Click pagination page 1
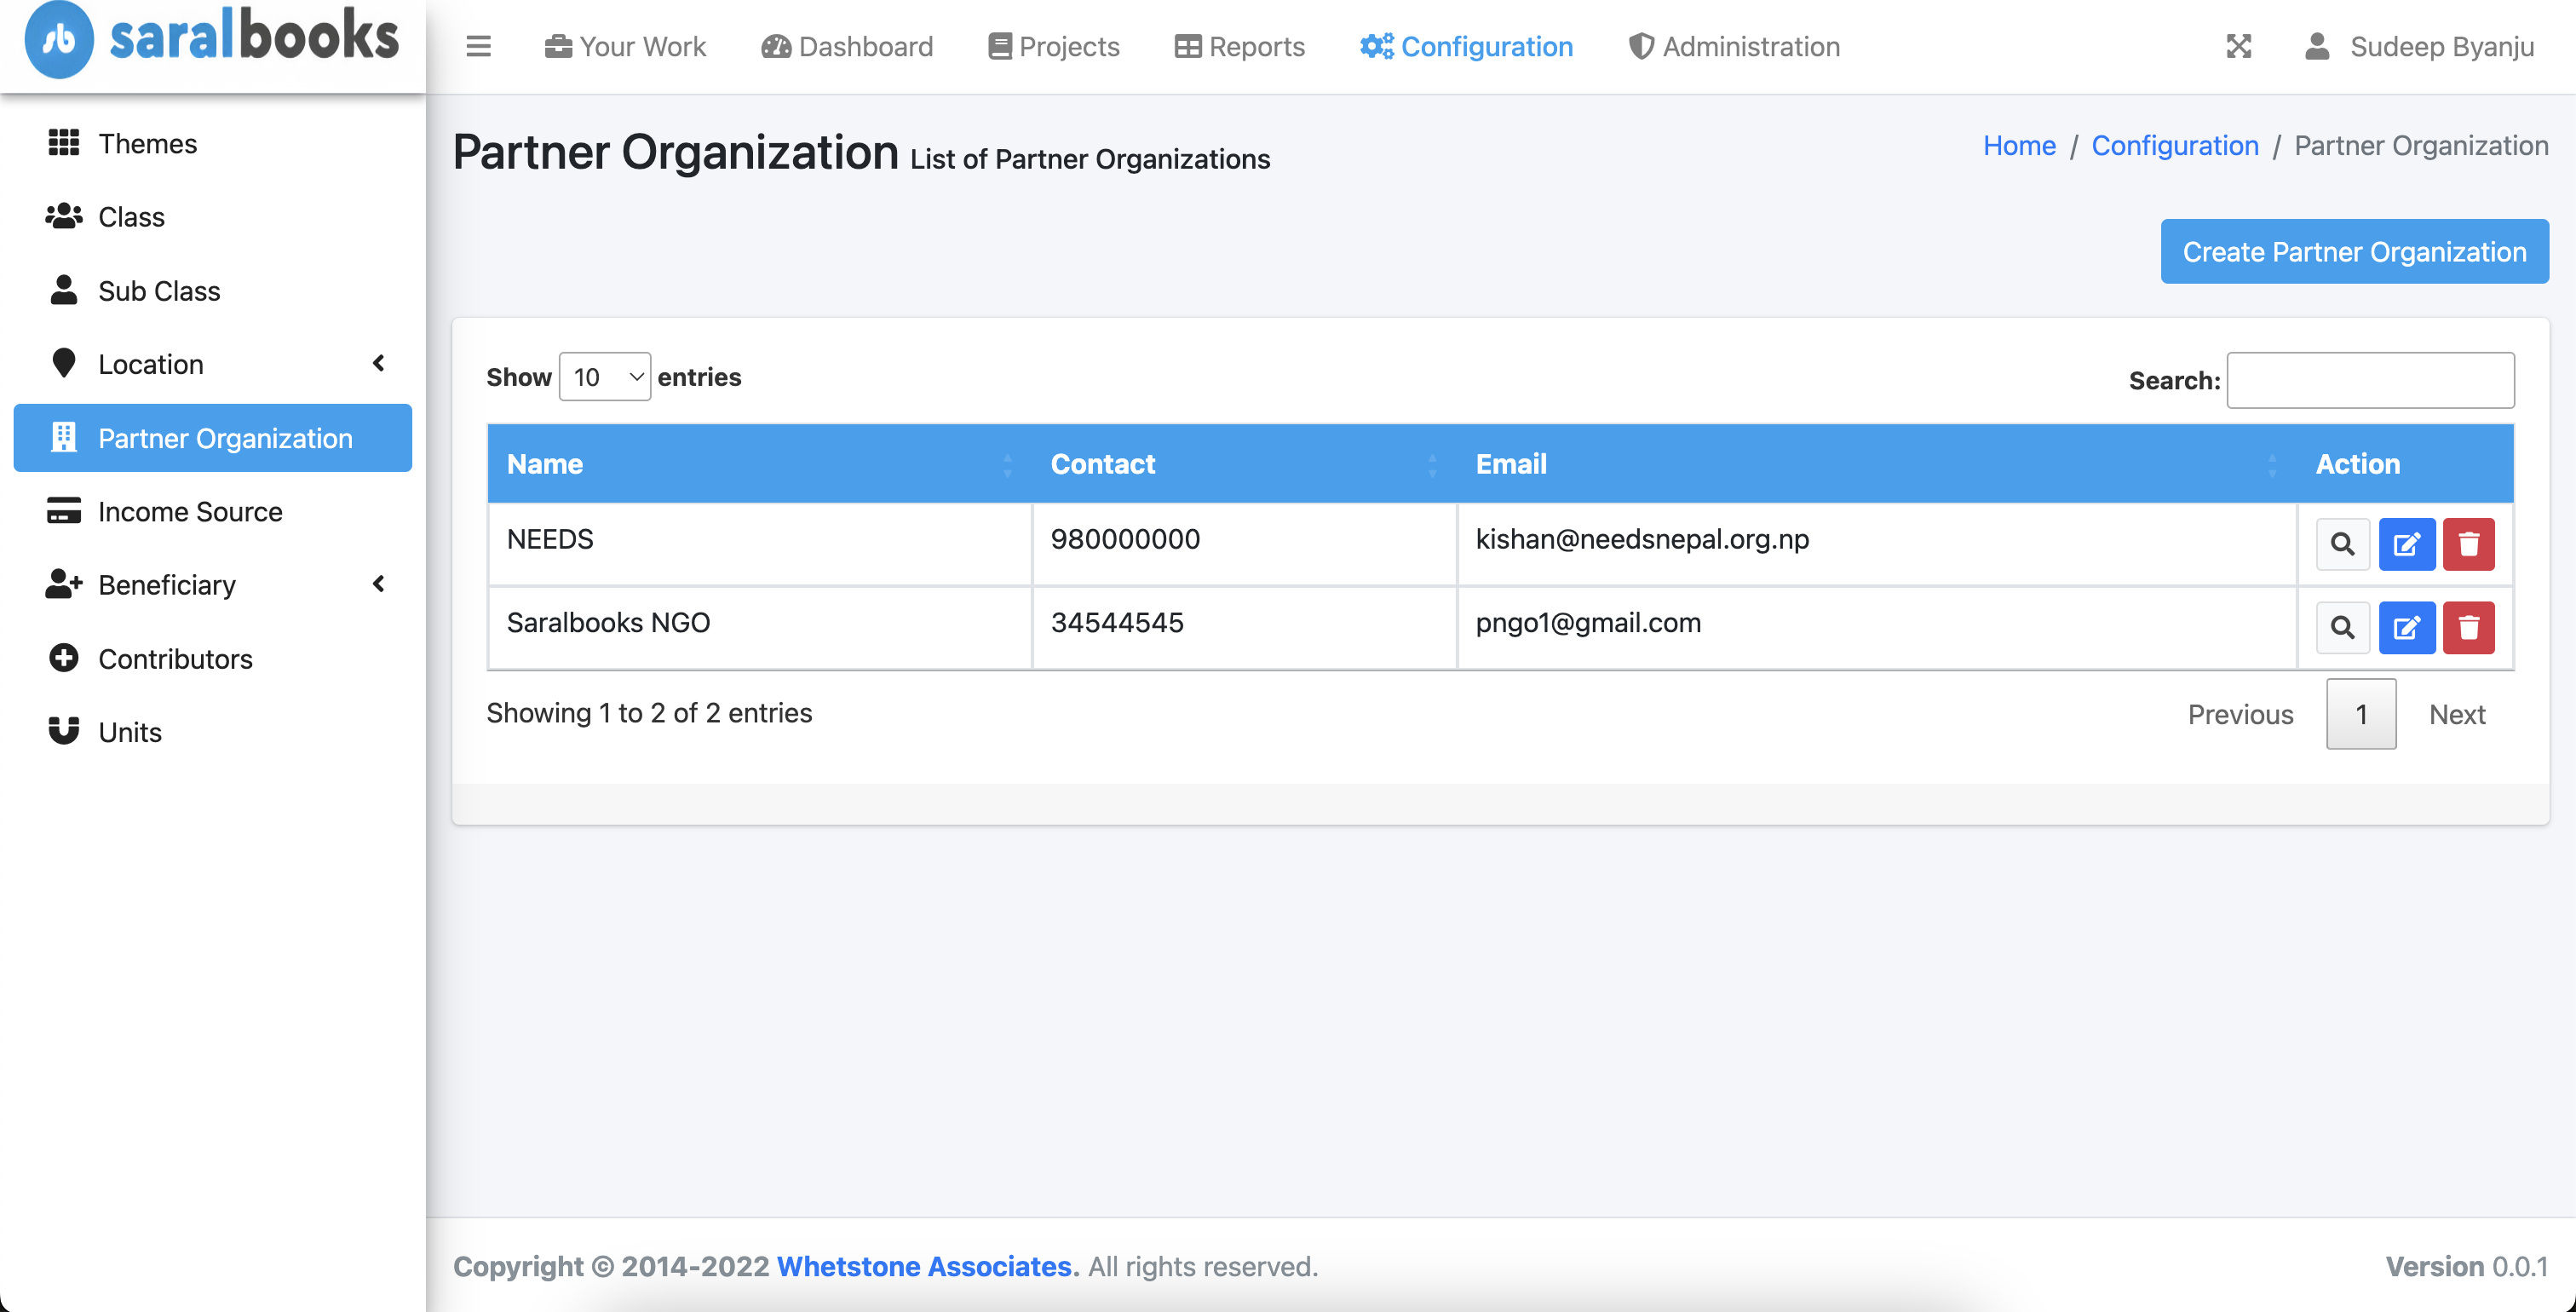The image size is (2576, 1312). tap(2361, 714)
